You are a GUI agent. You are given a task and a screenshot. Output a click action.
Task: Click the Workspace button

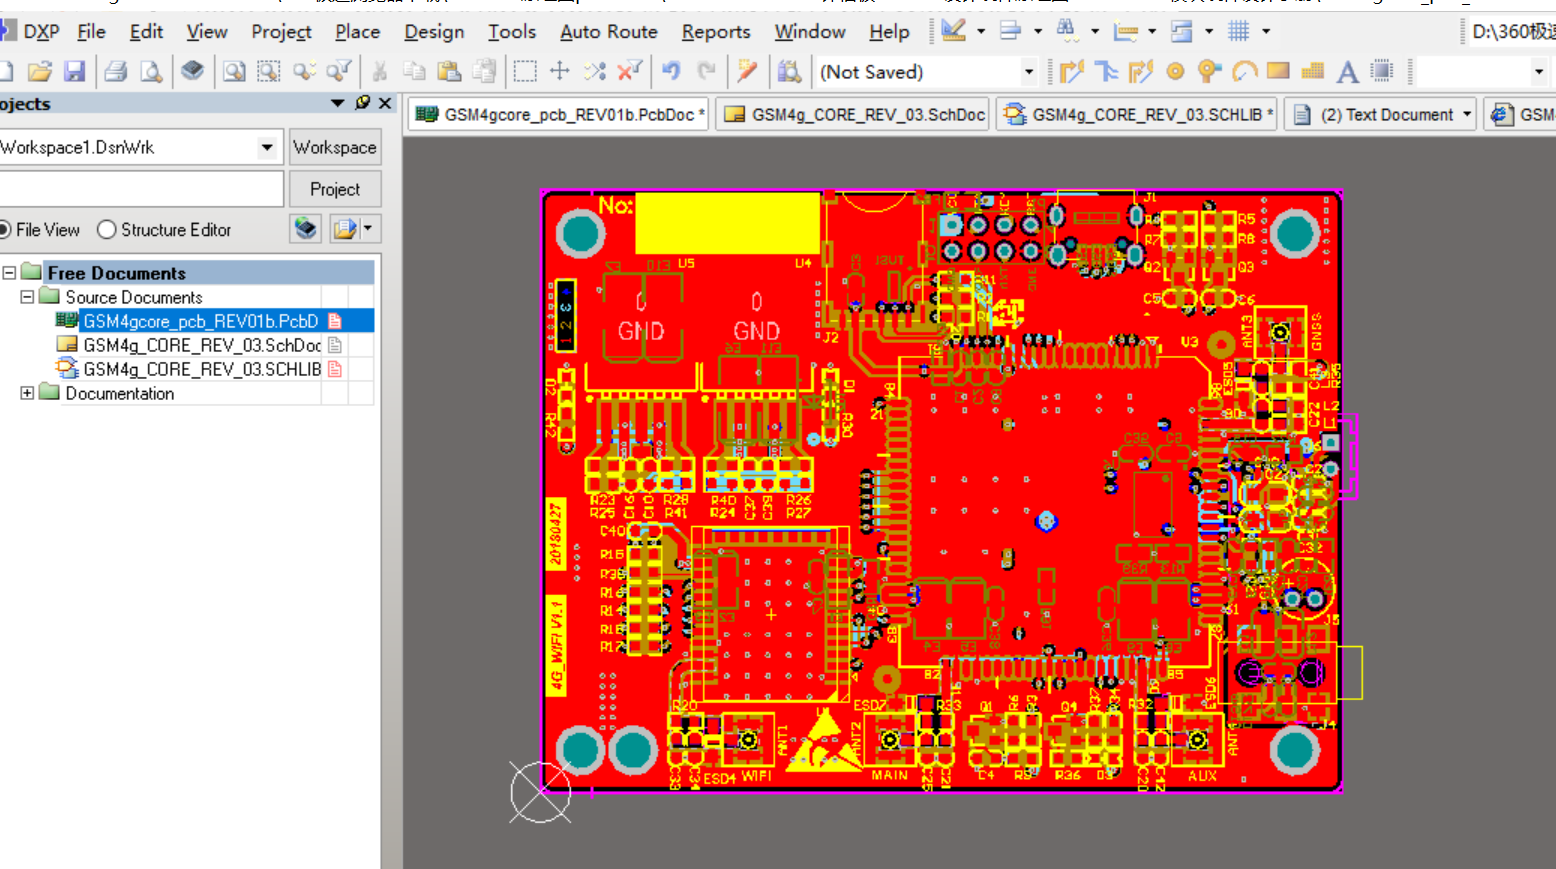click(334, 147)
